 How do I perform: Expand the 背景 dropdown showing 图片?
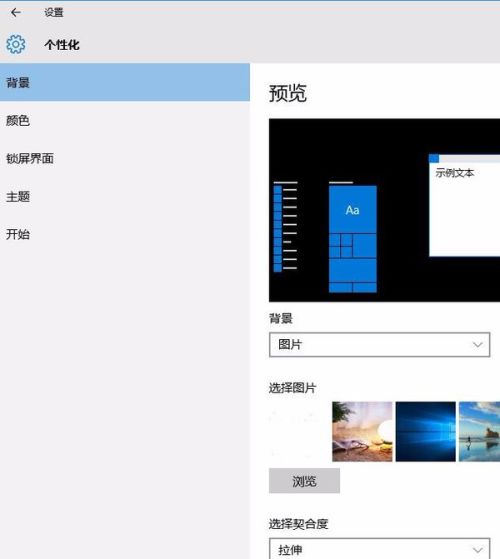click(380, 345)
